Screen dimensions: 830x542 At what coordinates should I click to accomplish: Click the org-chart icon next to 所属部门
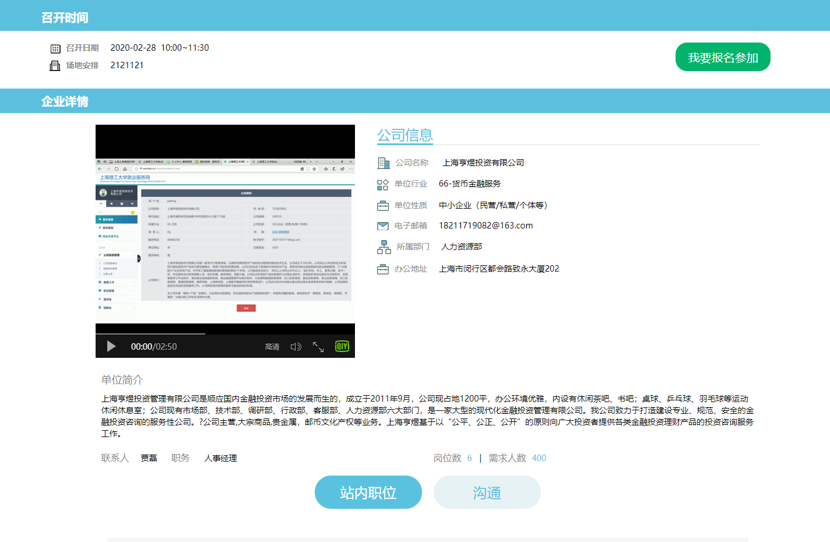coord(383,247)
